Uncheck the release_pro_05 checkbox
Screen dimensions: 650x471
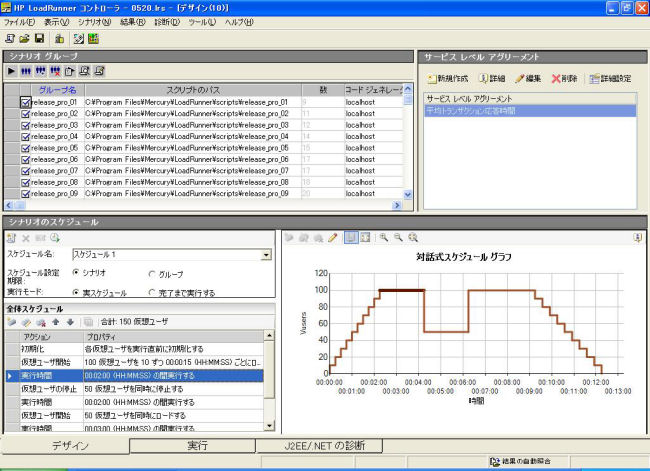(x=25, y=148)
